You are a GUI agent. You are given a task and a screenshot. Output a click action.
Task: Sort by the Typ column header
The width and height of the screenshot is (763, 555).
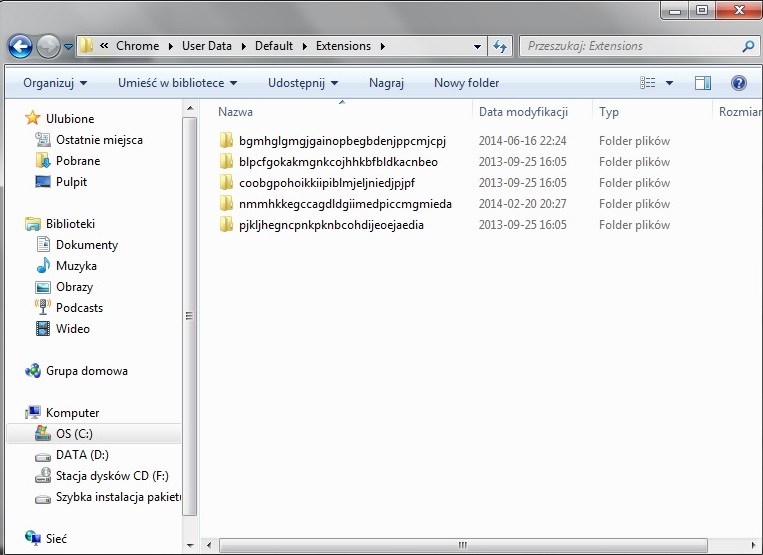click(x=652, y=112)
